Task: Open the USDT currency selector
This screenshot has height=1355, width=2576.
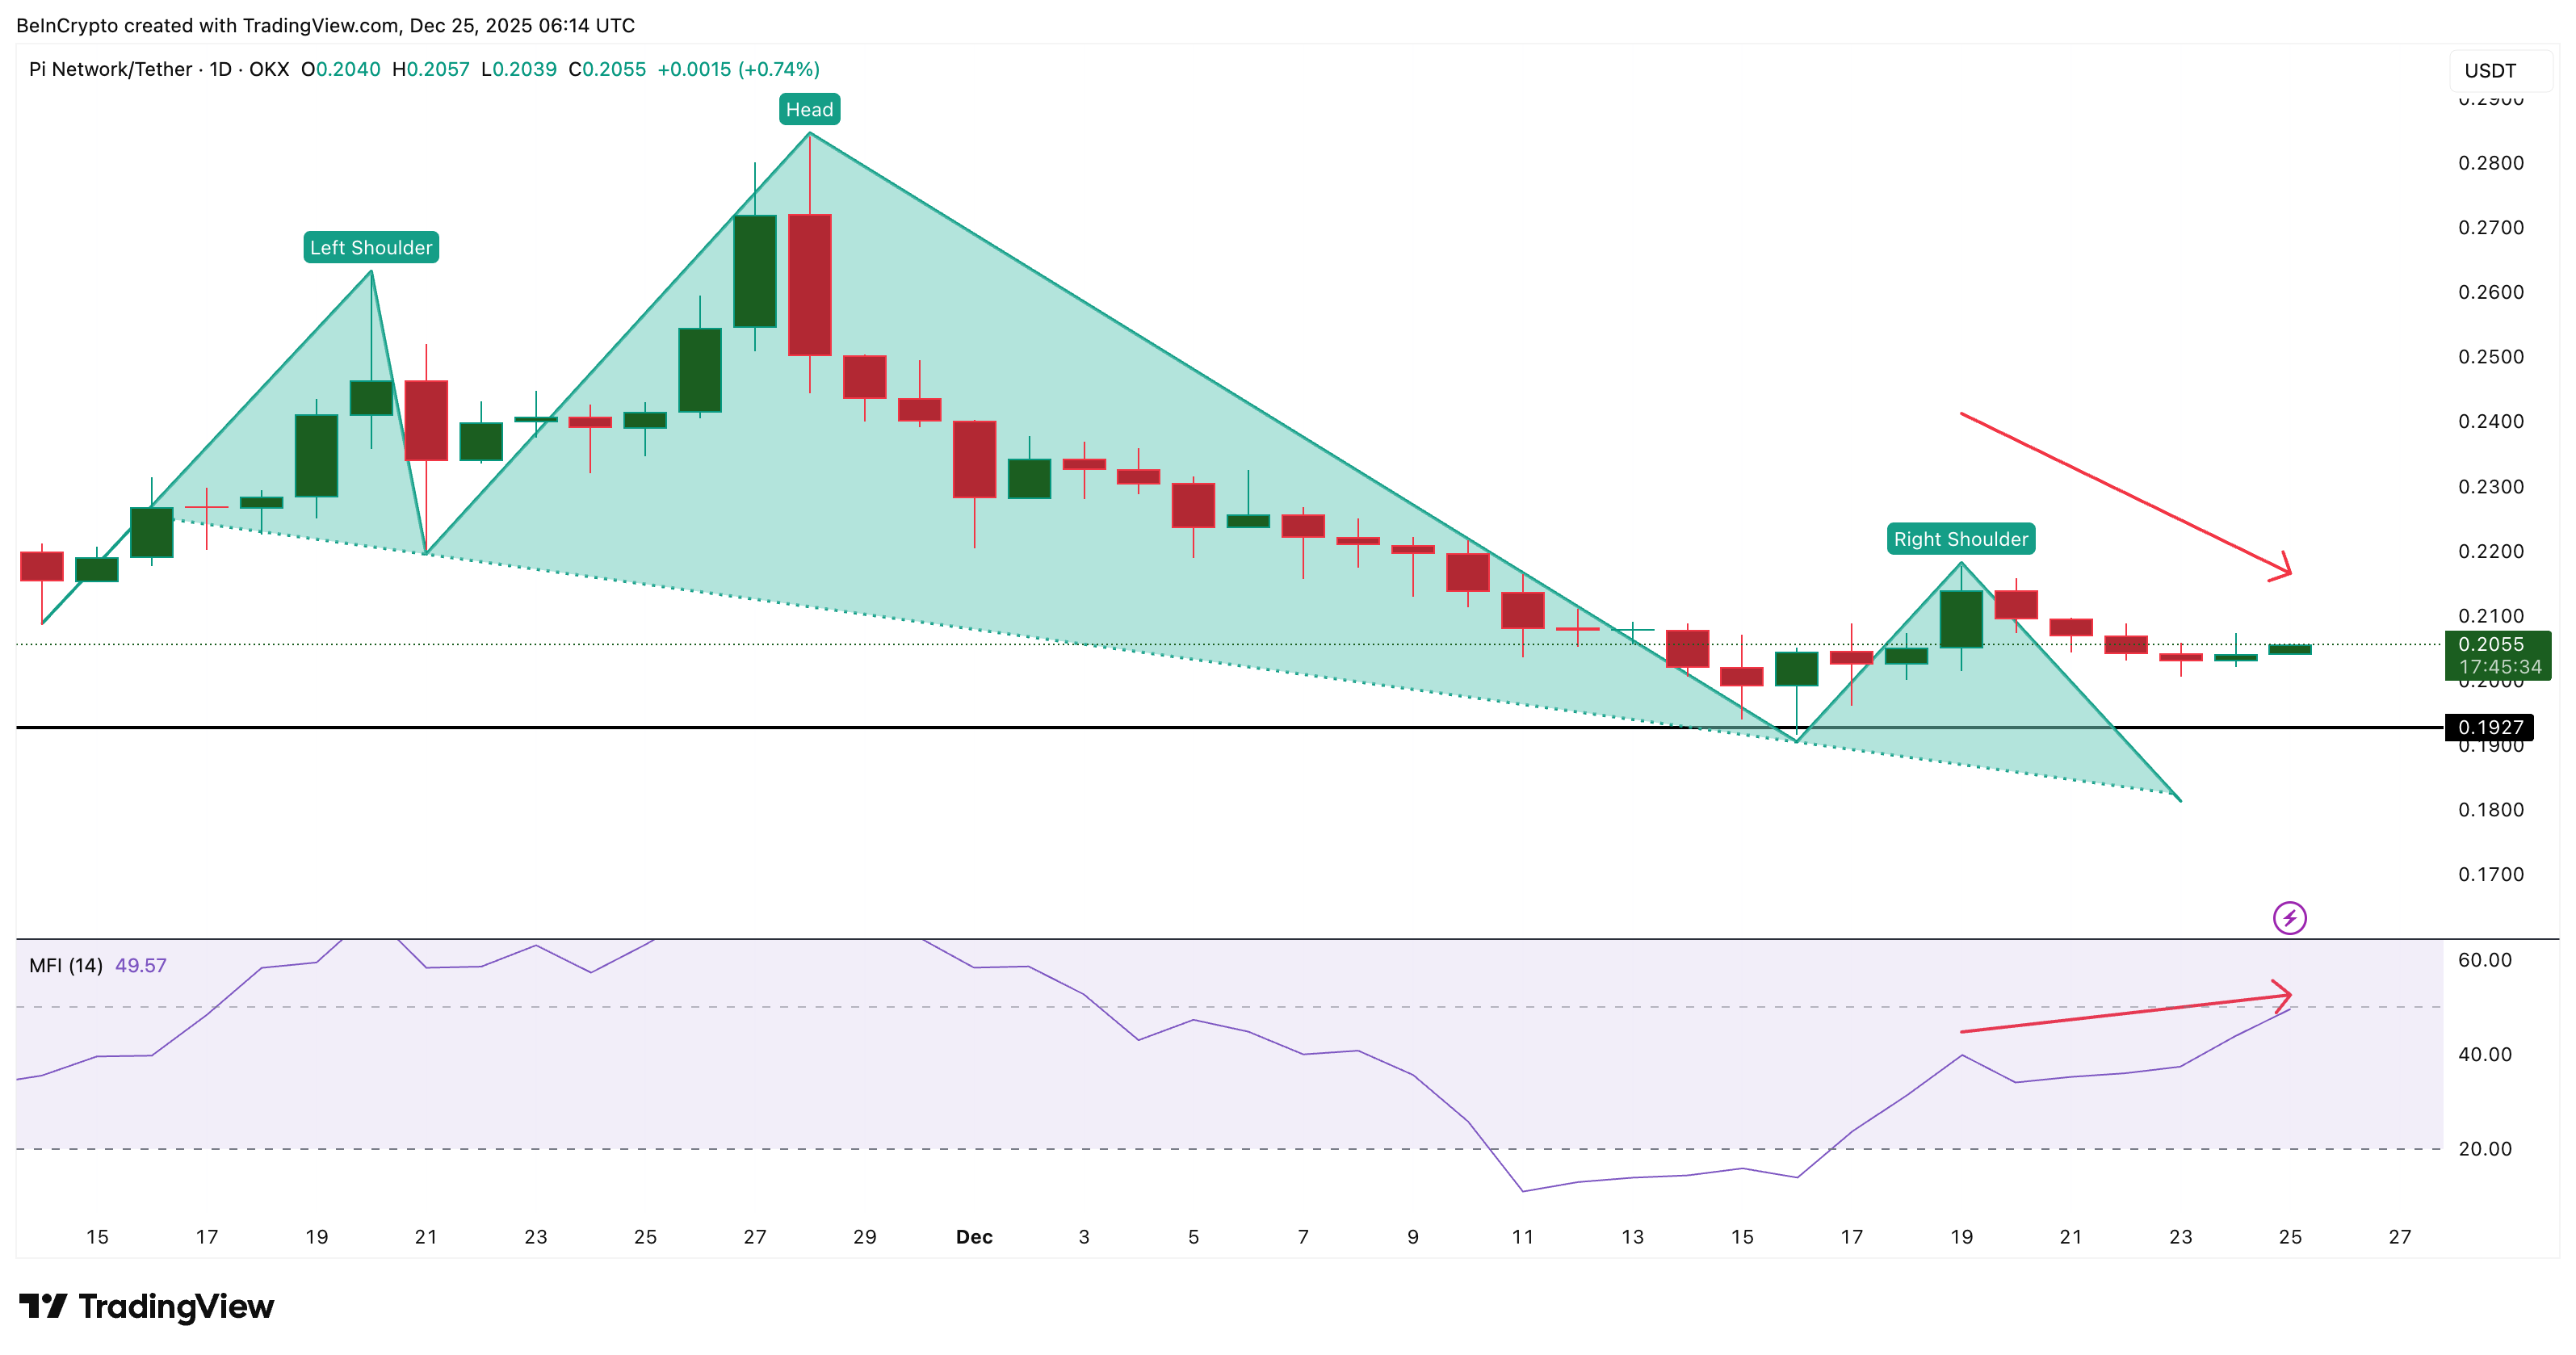Action: (2489, 70)
